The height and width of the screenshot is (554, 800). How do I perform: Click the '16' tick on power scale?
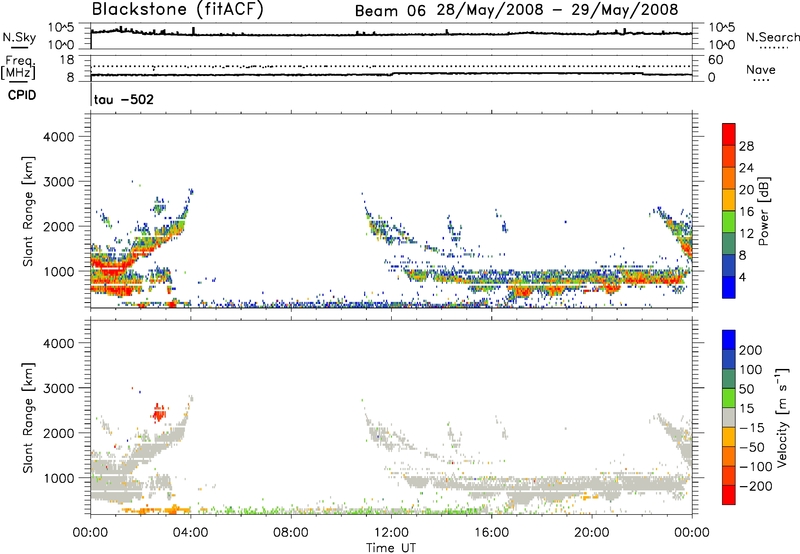point(746,212)
